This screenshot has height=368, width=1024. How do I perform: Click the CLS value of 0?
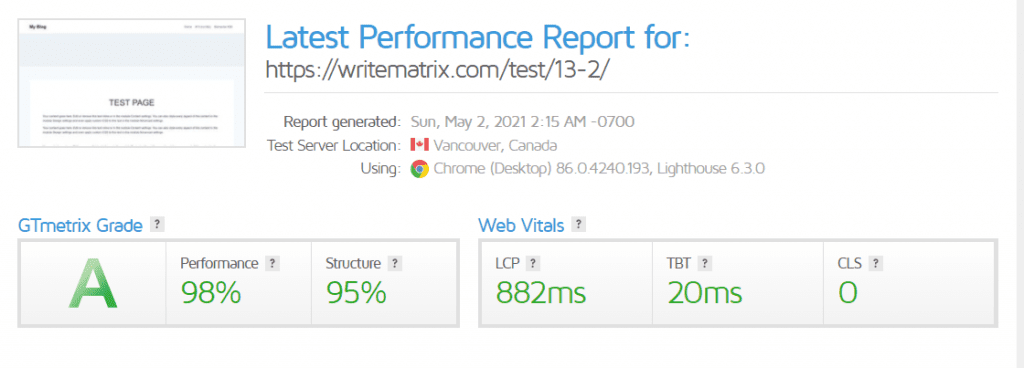point(848,293)
